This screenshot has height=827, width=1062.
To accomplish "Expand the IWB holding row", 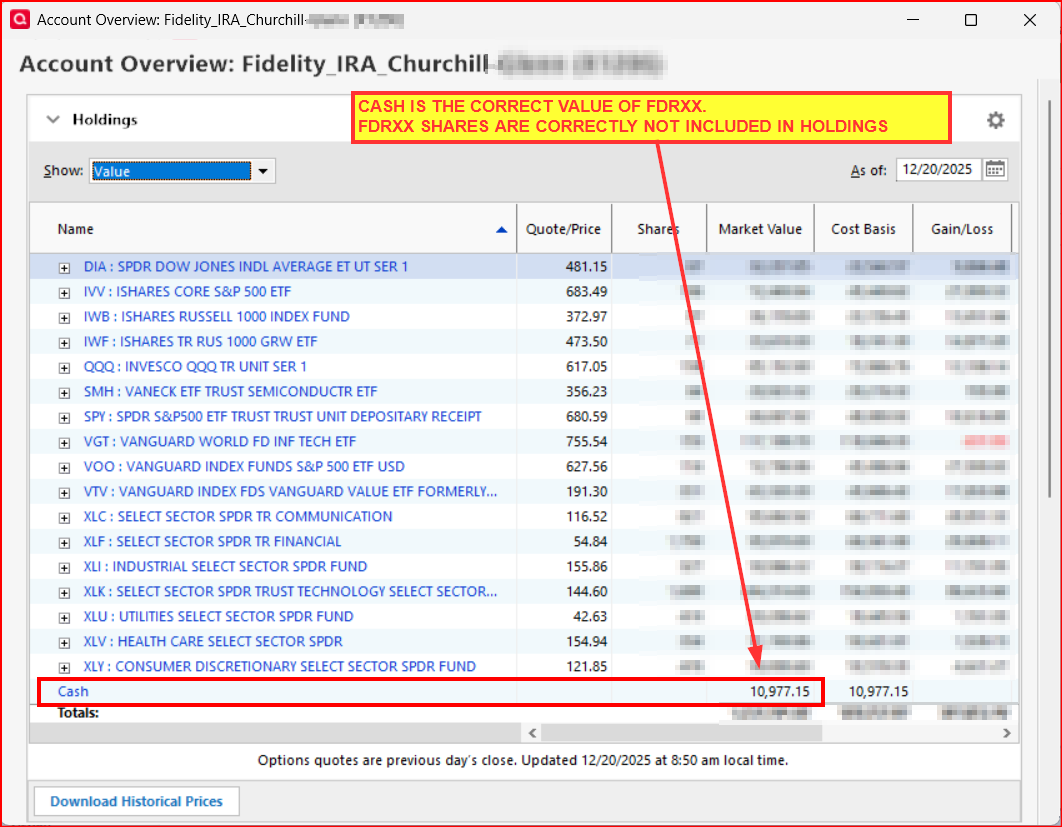I will (x=64, y=318).
